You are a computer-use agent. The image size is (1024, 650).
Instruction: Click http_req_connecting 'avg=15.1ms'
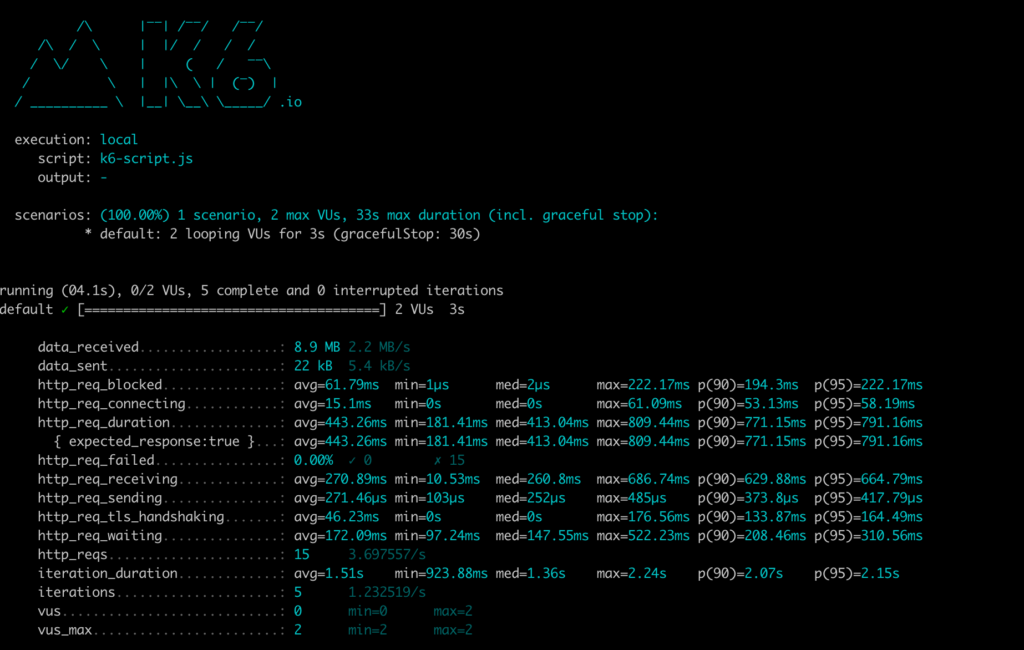click(332, 404)
